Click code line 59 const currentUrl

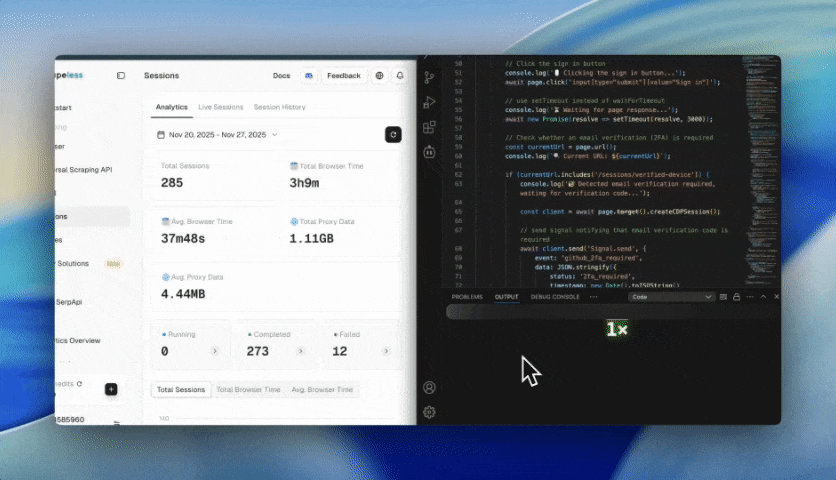point(560,147)
